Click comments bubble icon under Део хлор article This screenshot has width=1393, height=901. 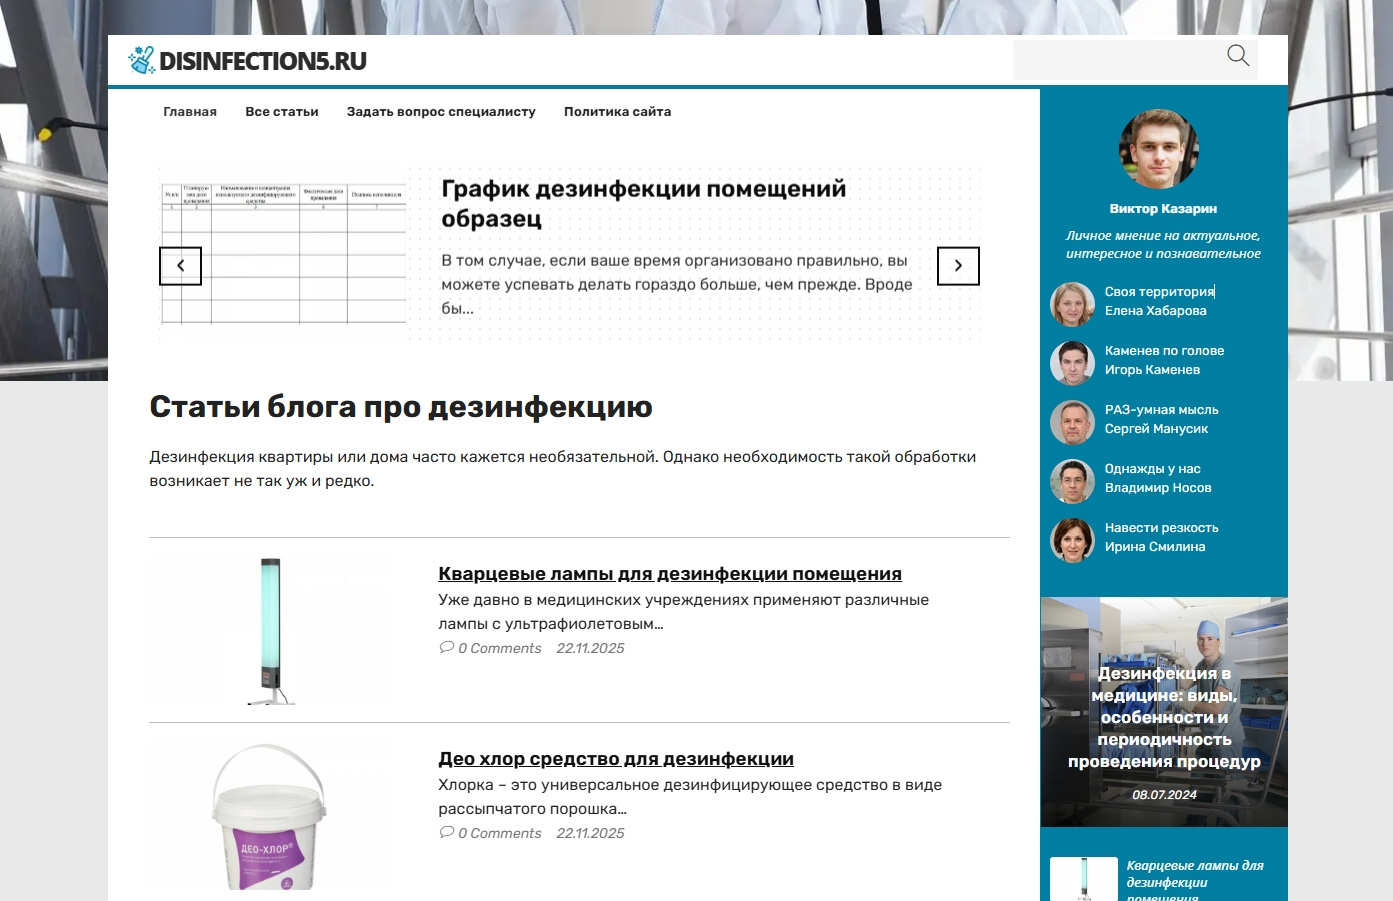pyautogui.click(x=446, y=833)
